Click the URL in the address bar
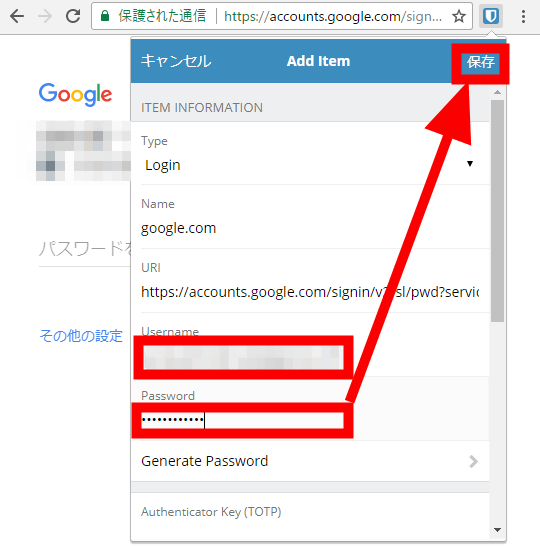The image size is (540, 547). pos(333,16)
